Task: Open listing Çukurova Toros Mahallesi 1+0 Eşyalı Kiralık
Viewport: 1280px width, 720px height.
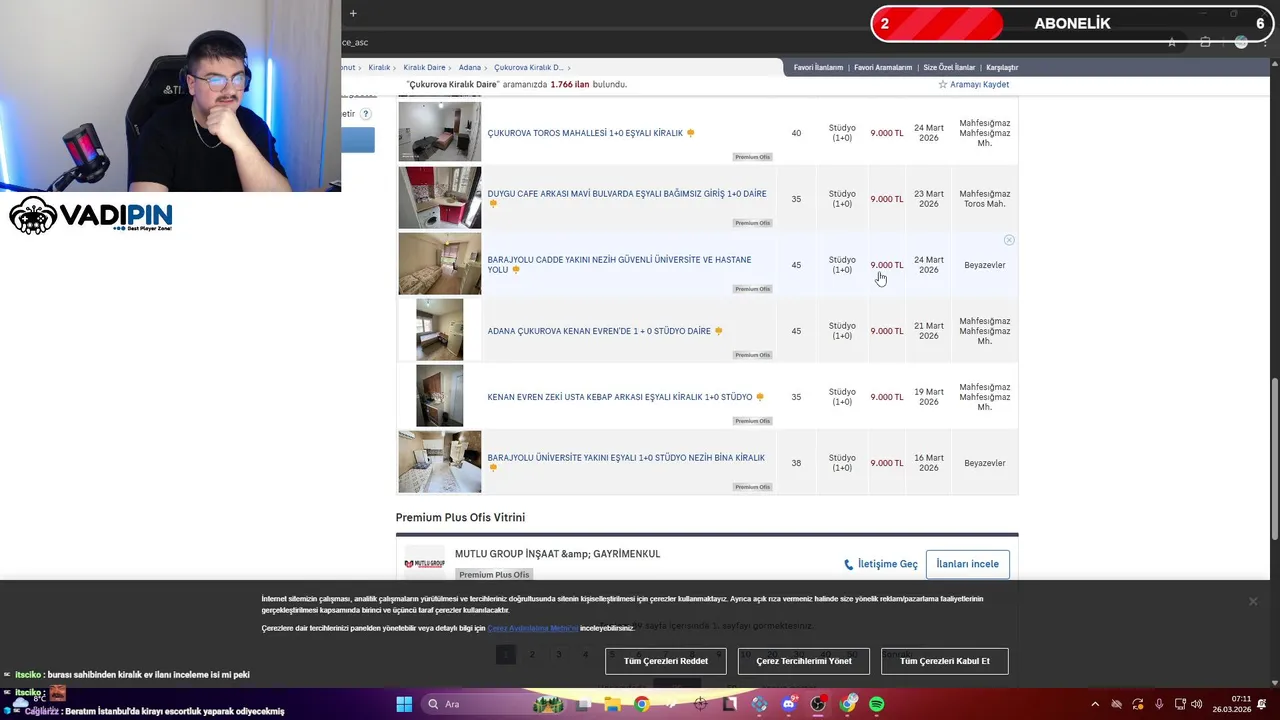Action: pos(585,133)
